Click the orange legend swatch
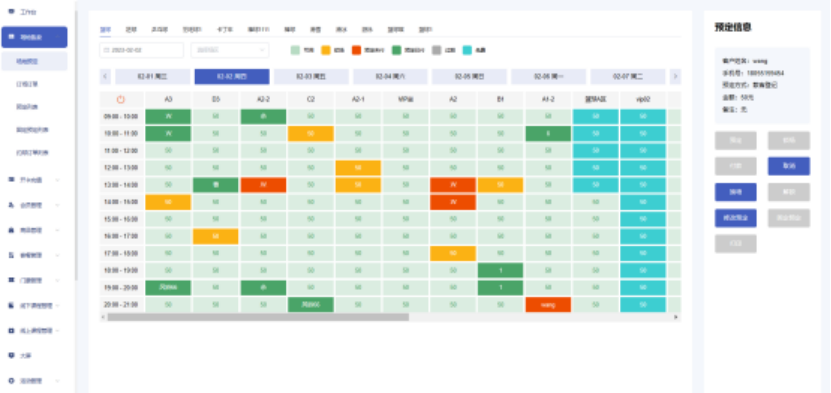The image size is (831, 393). click(x=326, y=50)
